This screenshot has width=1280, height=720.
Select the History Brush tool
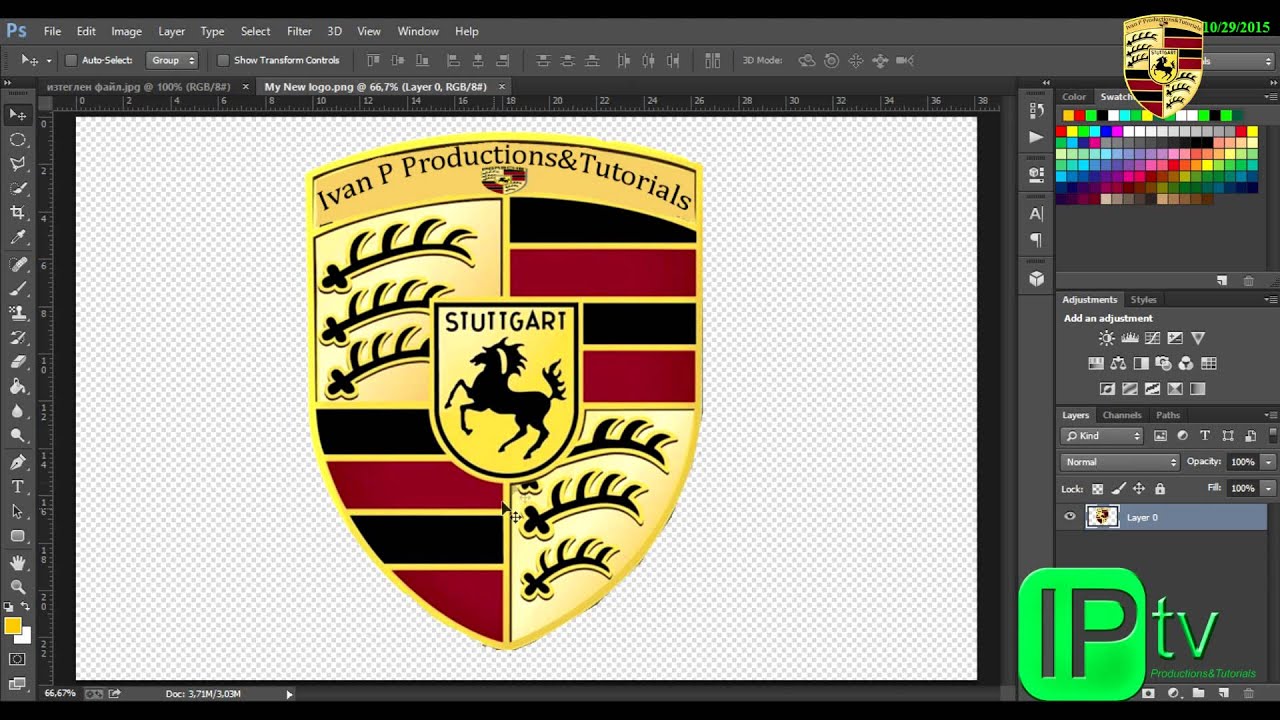[18, 338]
